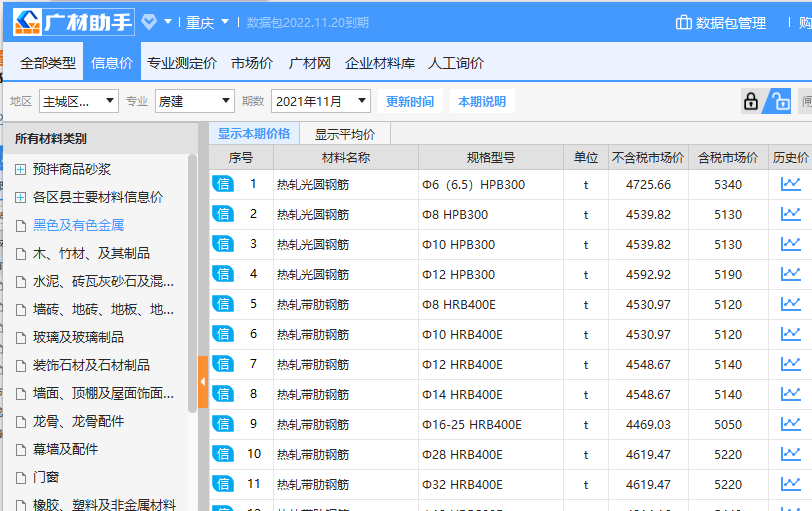Viewport: 812px width, 511px height.
Task: Select 装饰石材及石材制品 category
Action: (x=91, y=365)
